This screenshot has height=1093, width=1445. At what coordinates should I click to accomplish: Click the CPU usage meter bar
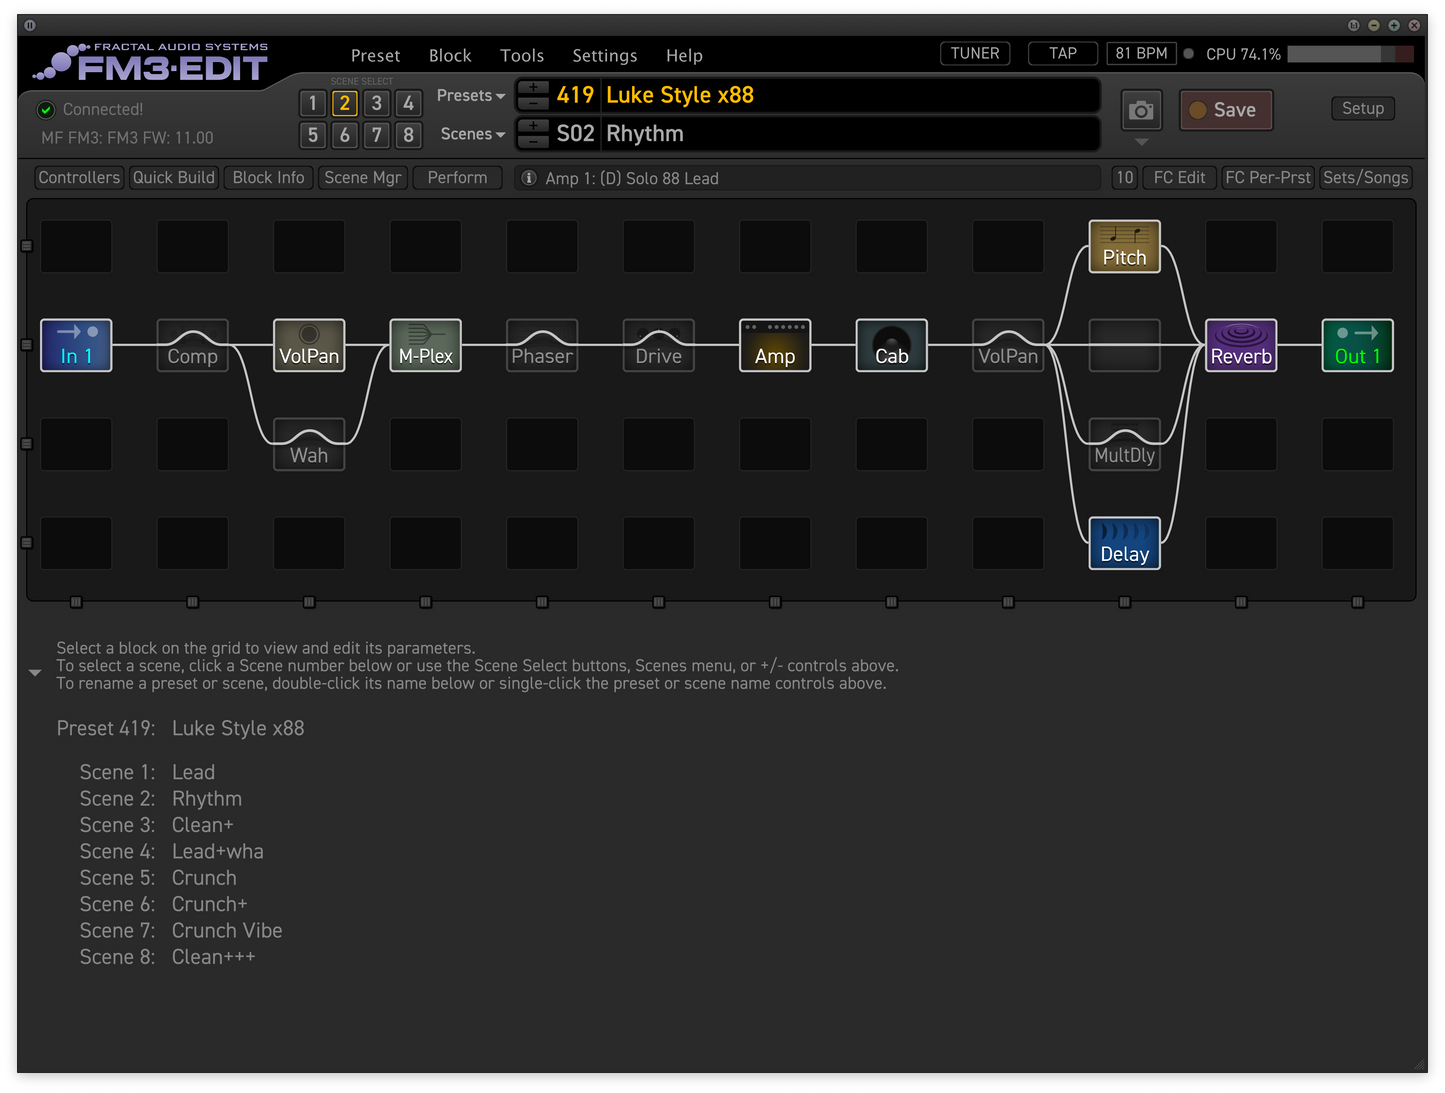point(1350,54)
